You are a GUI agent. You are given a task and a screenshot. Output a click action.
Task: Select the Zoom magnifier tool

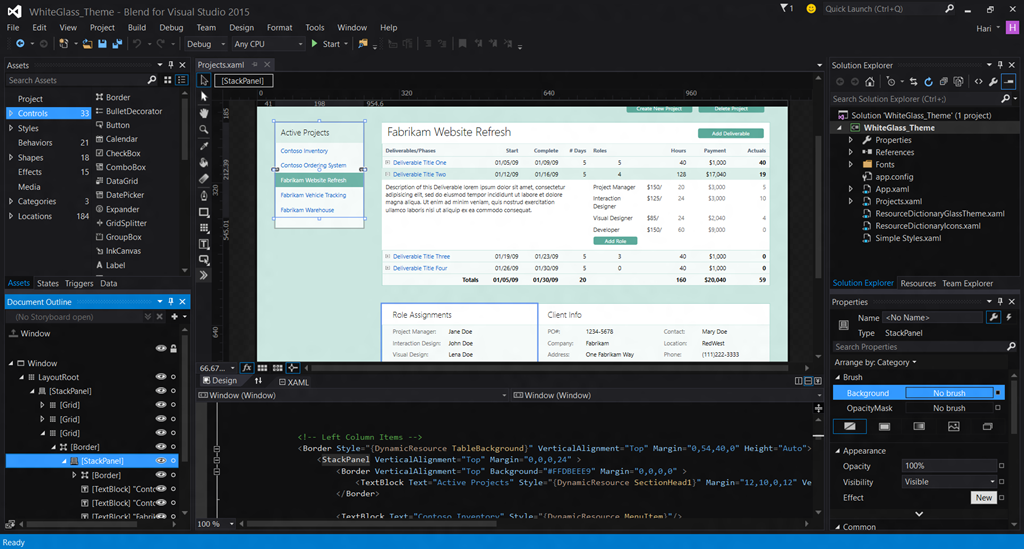tap(204, 129)
